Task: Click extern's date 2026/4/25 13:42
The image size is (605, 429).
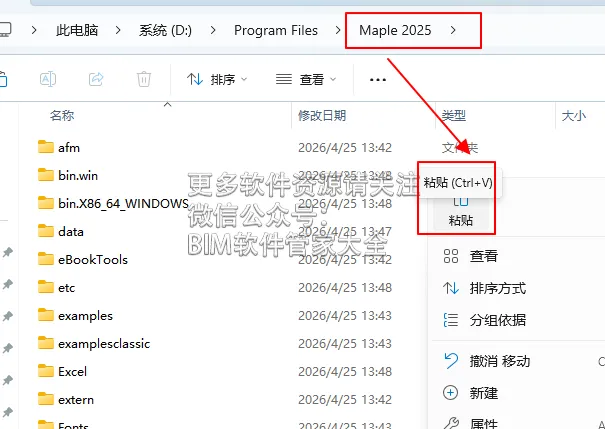Action: (x=345, y=400)
